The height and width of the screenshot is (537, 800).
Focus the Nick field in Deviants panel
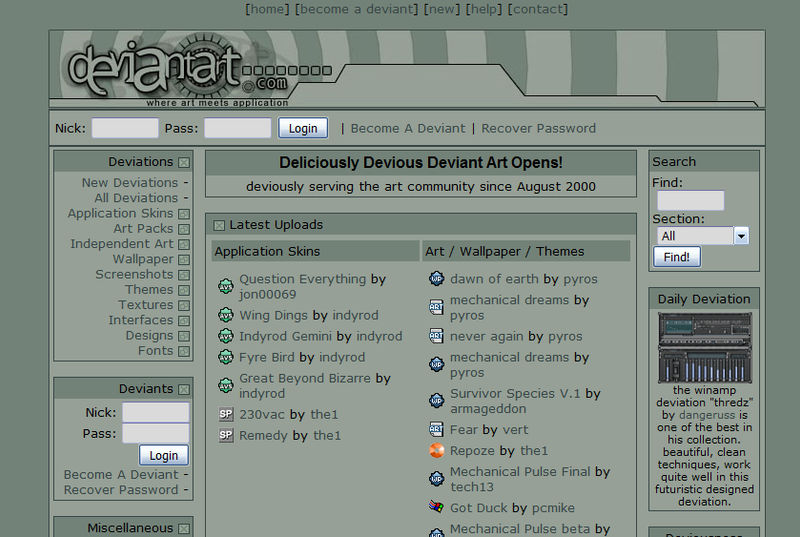pyautogui.click(x=156, y=412)
